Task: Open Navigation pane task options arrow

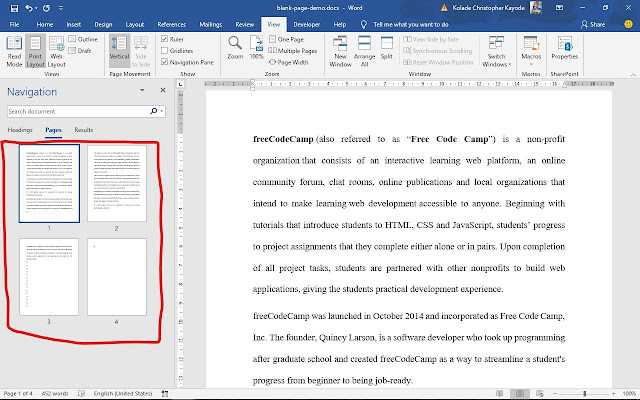Action: [x=142, y=90]
